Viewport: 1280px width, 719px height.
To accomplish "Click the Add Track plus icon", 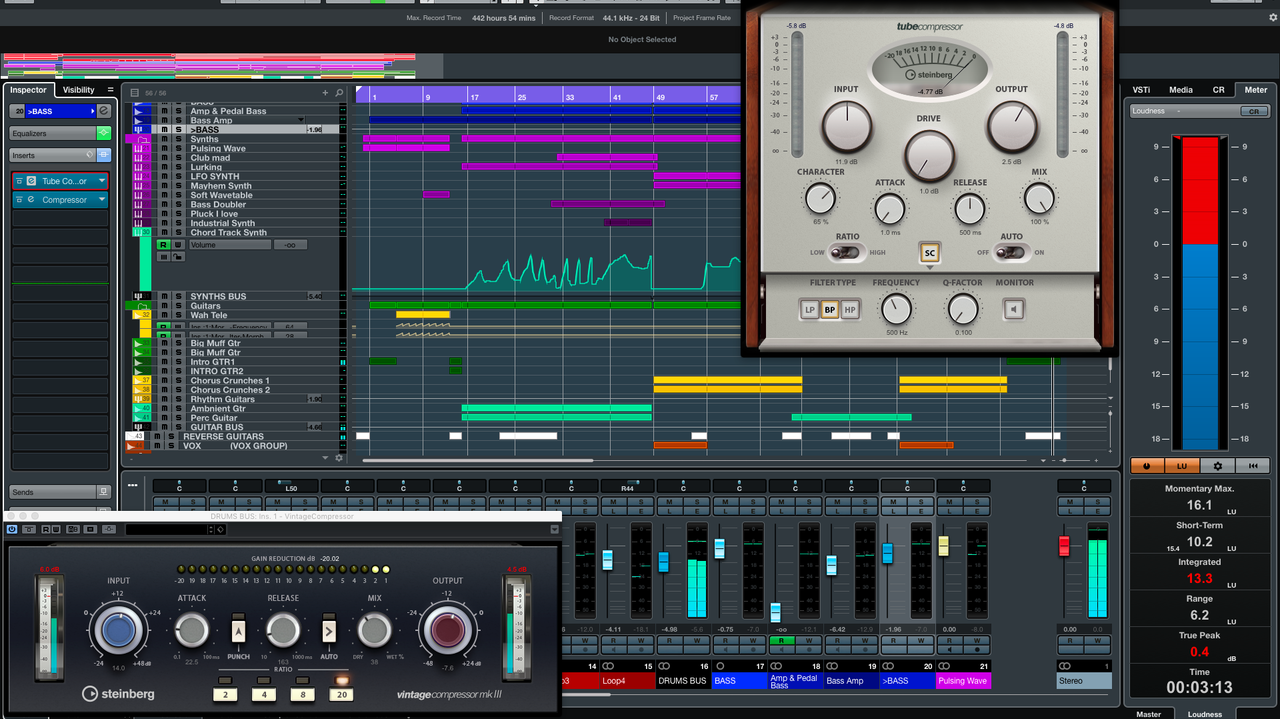I will [x=325, y=92].
